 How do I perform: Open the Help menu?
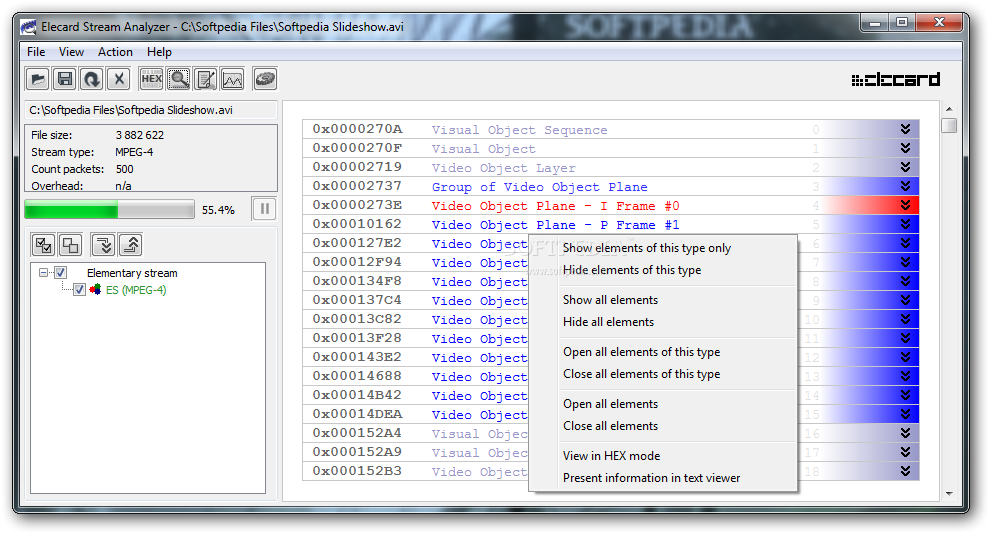point(159,52)
